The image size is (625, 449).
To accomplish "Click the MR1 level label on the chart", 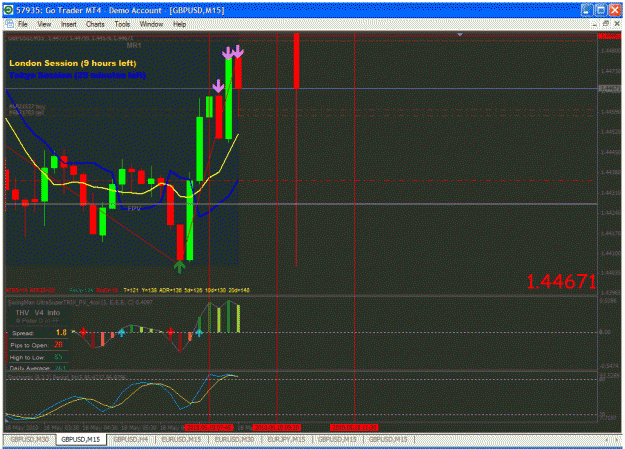I will [x=134, y=45].
